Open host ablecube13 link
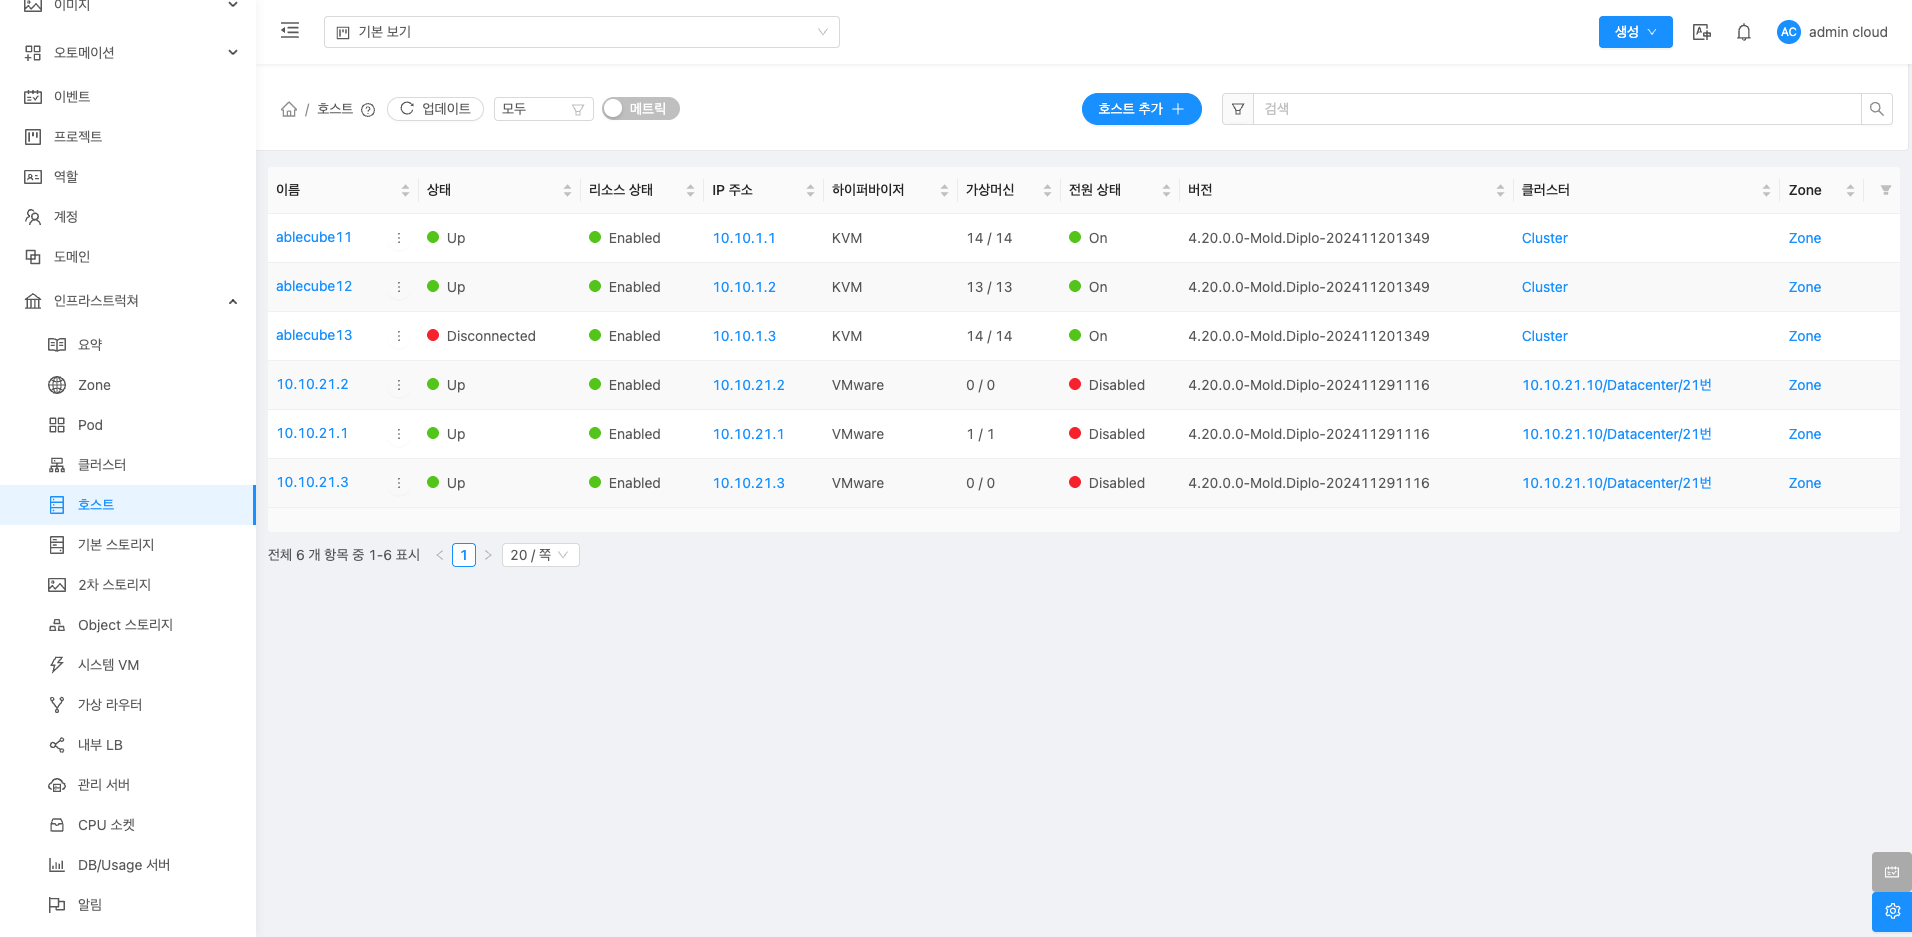This screenshot has height=937, width=1912. pos(314,335)
